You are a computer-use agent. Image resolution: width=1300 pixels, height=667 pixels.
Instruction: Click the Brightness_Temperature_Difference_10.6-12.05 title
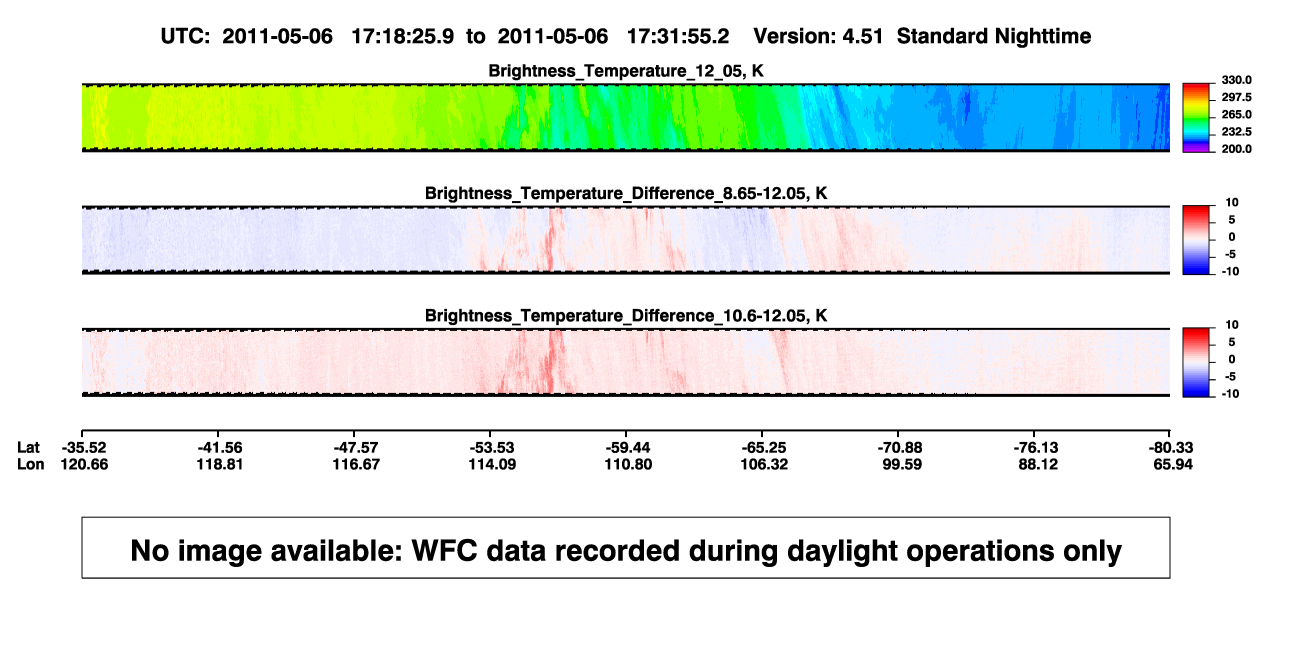(x=626, y=316)
